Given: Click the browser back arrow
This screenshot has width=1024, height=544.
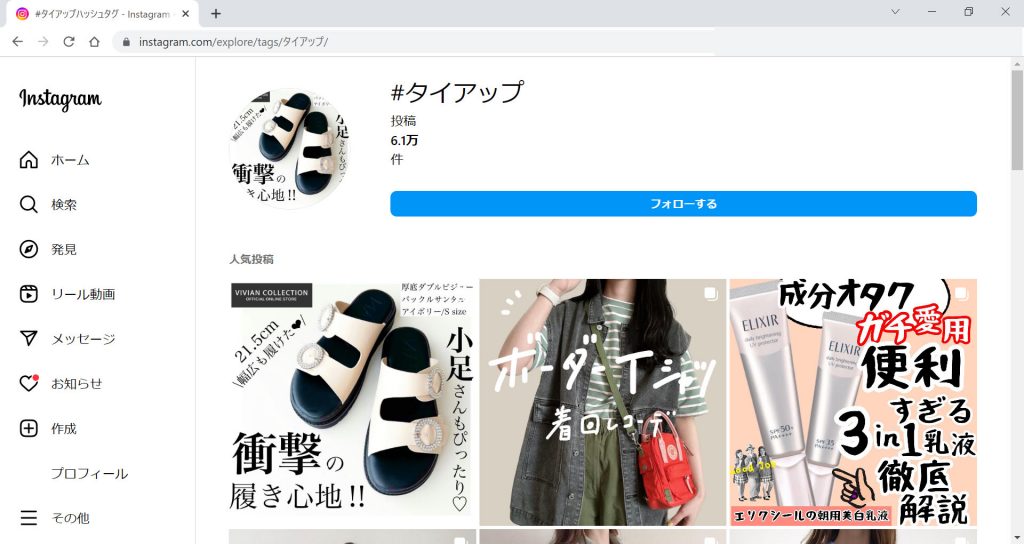Looking at the screenshot, I should pos(18,42).
